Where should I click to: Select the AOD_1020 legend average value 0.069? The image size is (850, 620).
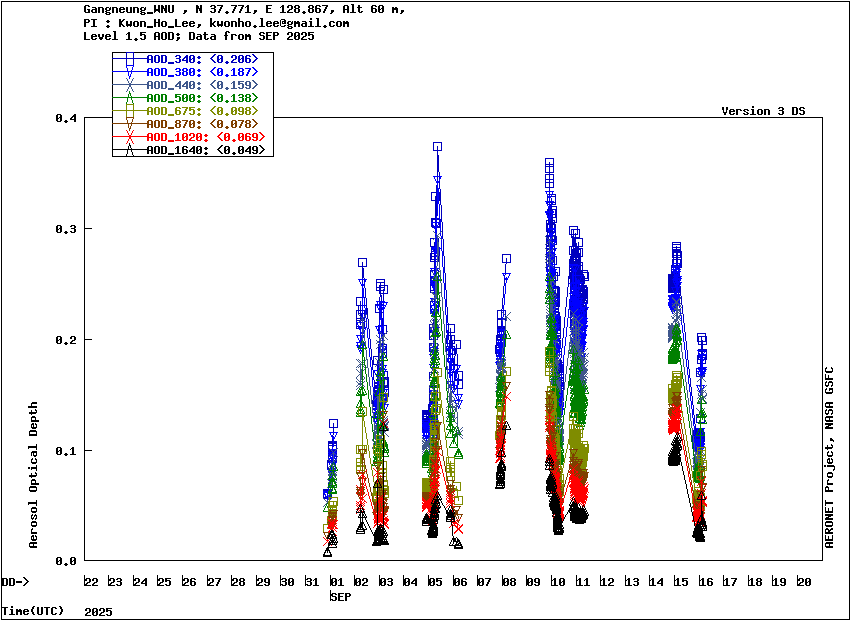240,137
